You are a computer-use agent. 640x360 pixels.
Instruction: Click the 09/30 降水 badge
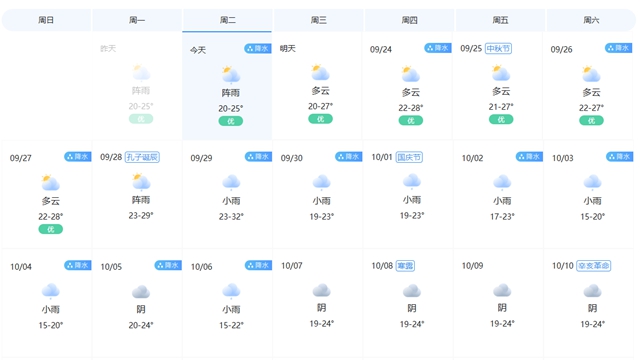coord(349,156)
